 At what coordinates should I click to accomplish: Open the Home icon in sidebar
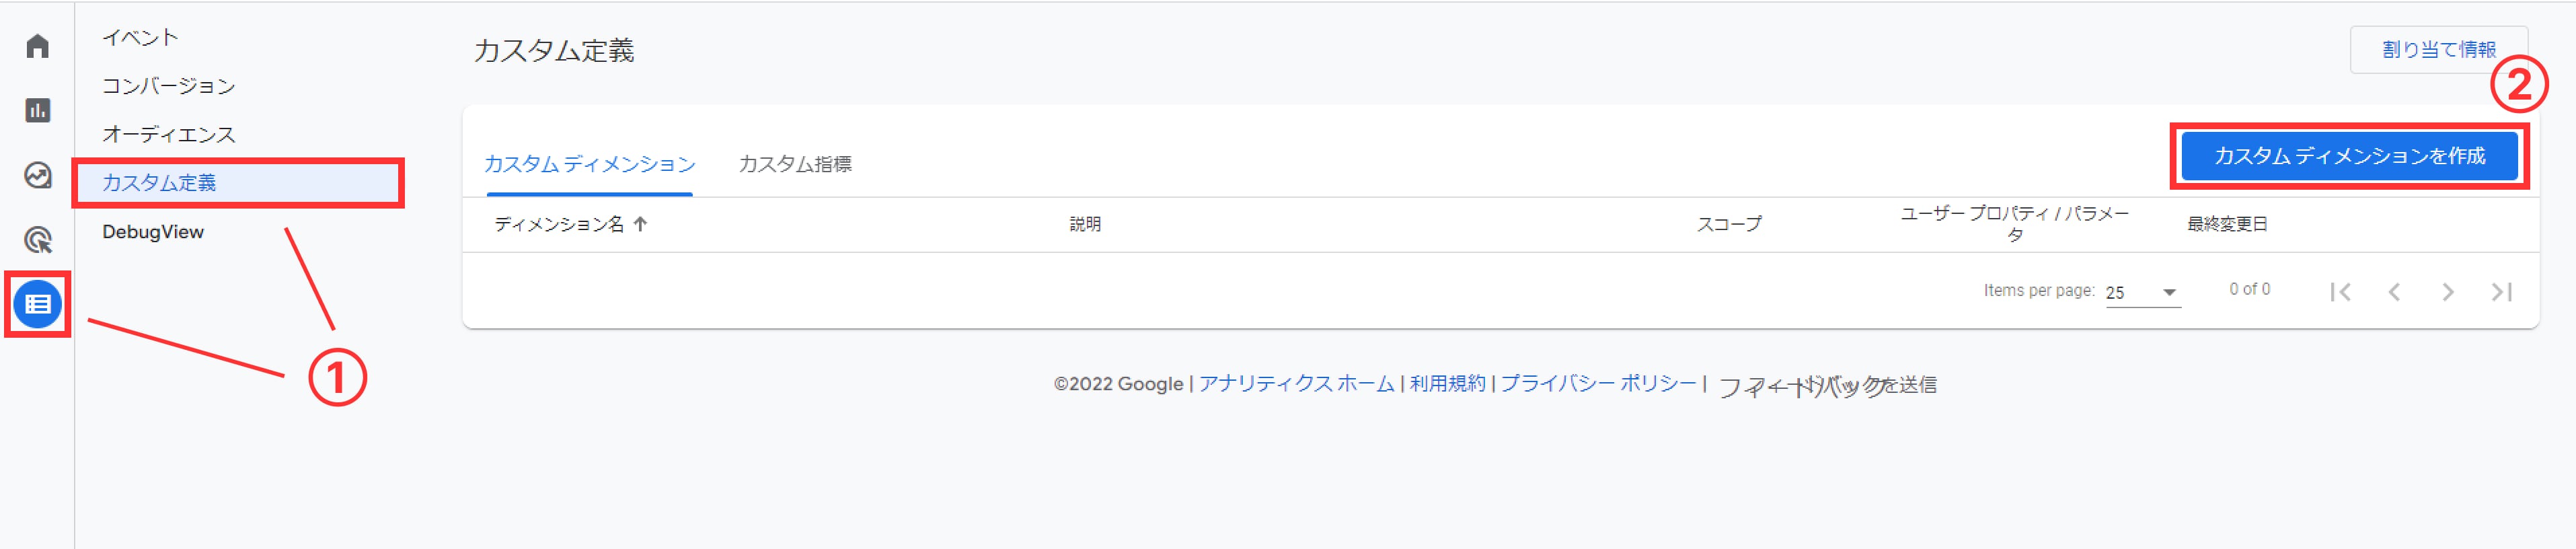click(x=37, y=46)
